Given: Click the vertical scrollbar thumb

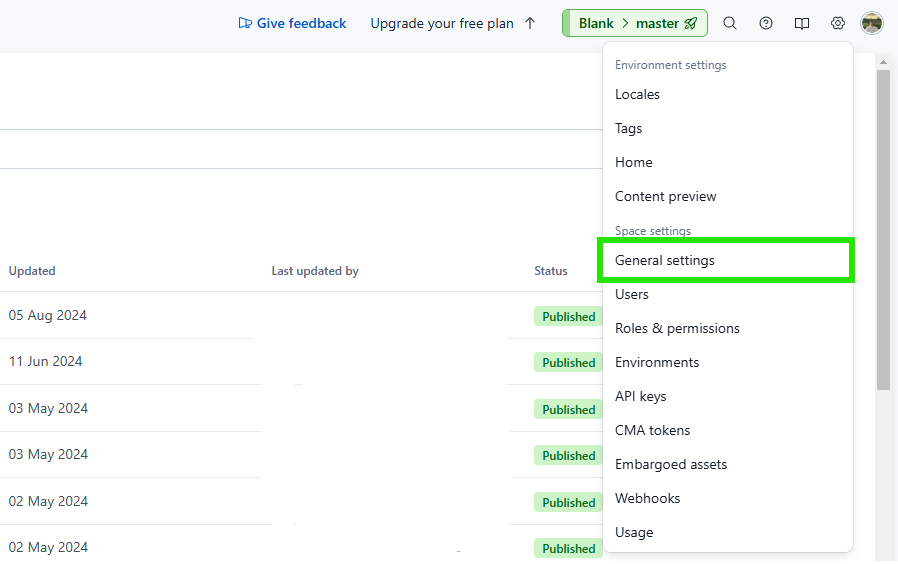Looking at the screenshot, I should coord(883,230).
